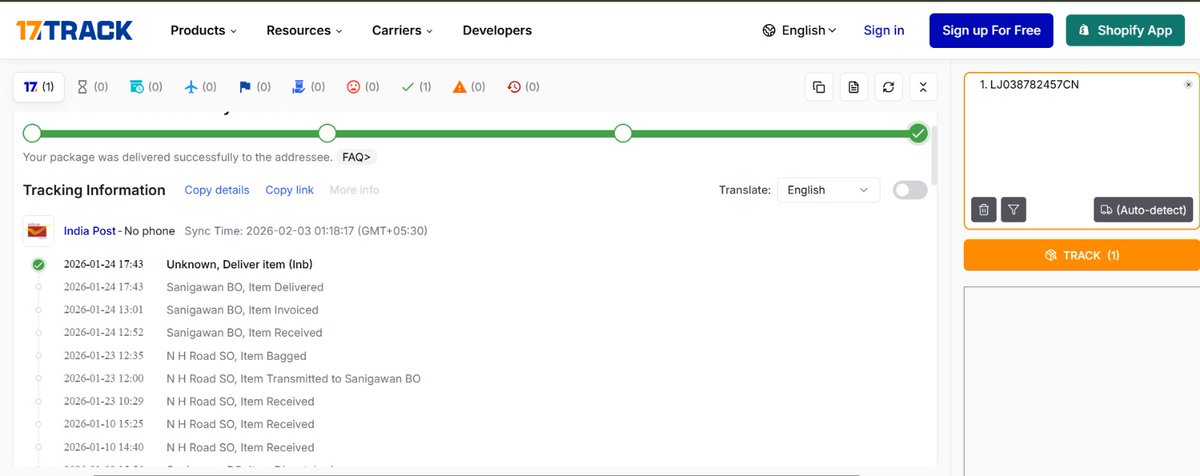Click the globe language icon
The height and width of the screenshot is (476, 1200).
pyautogui.click(x=769, y=30)
